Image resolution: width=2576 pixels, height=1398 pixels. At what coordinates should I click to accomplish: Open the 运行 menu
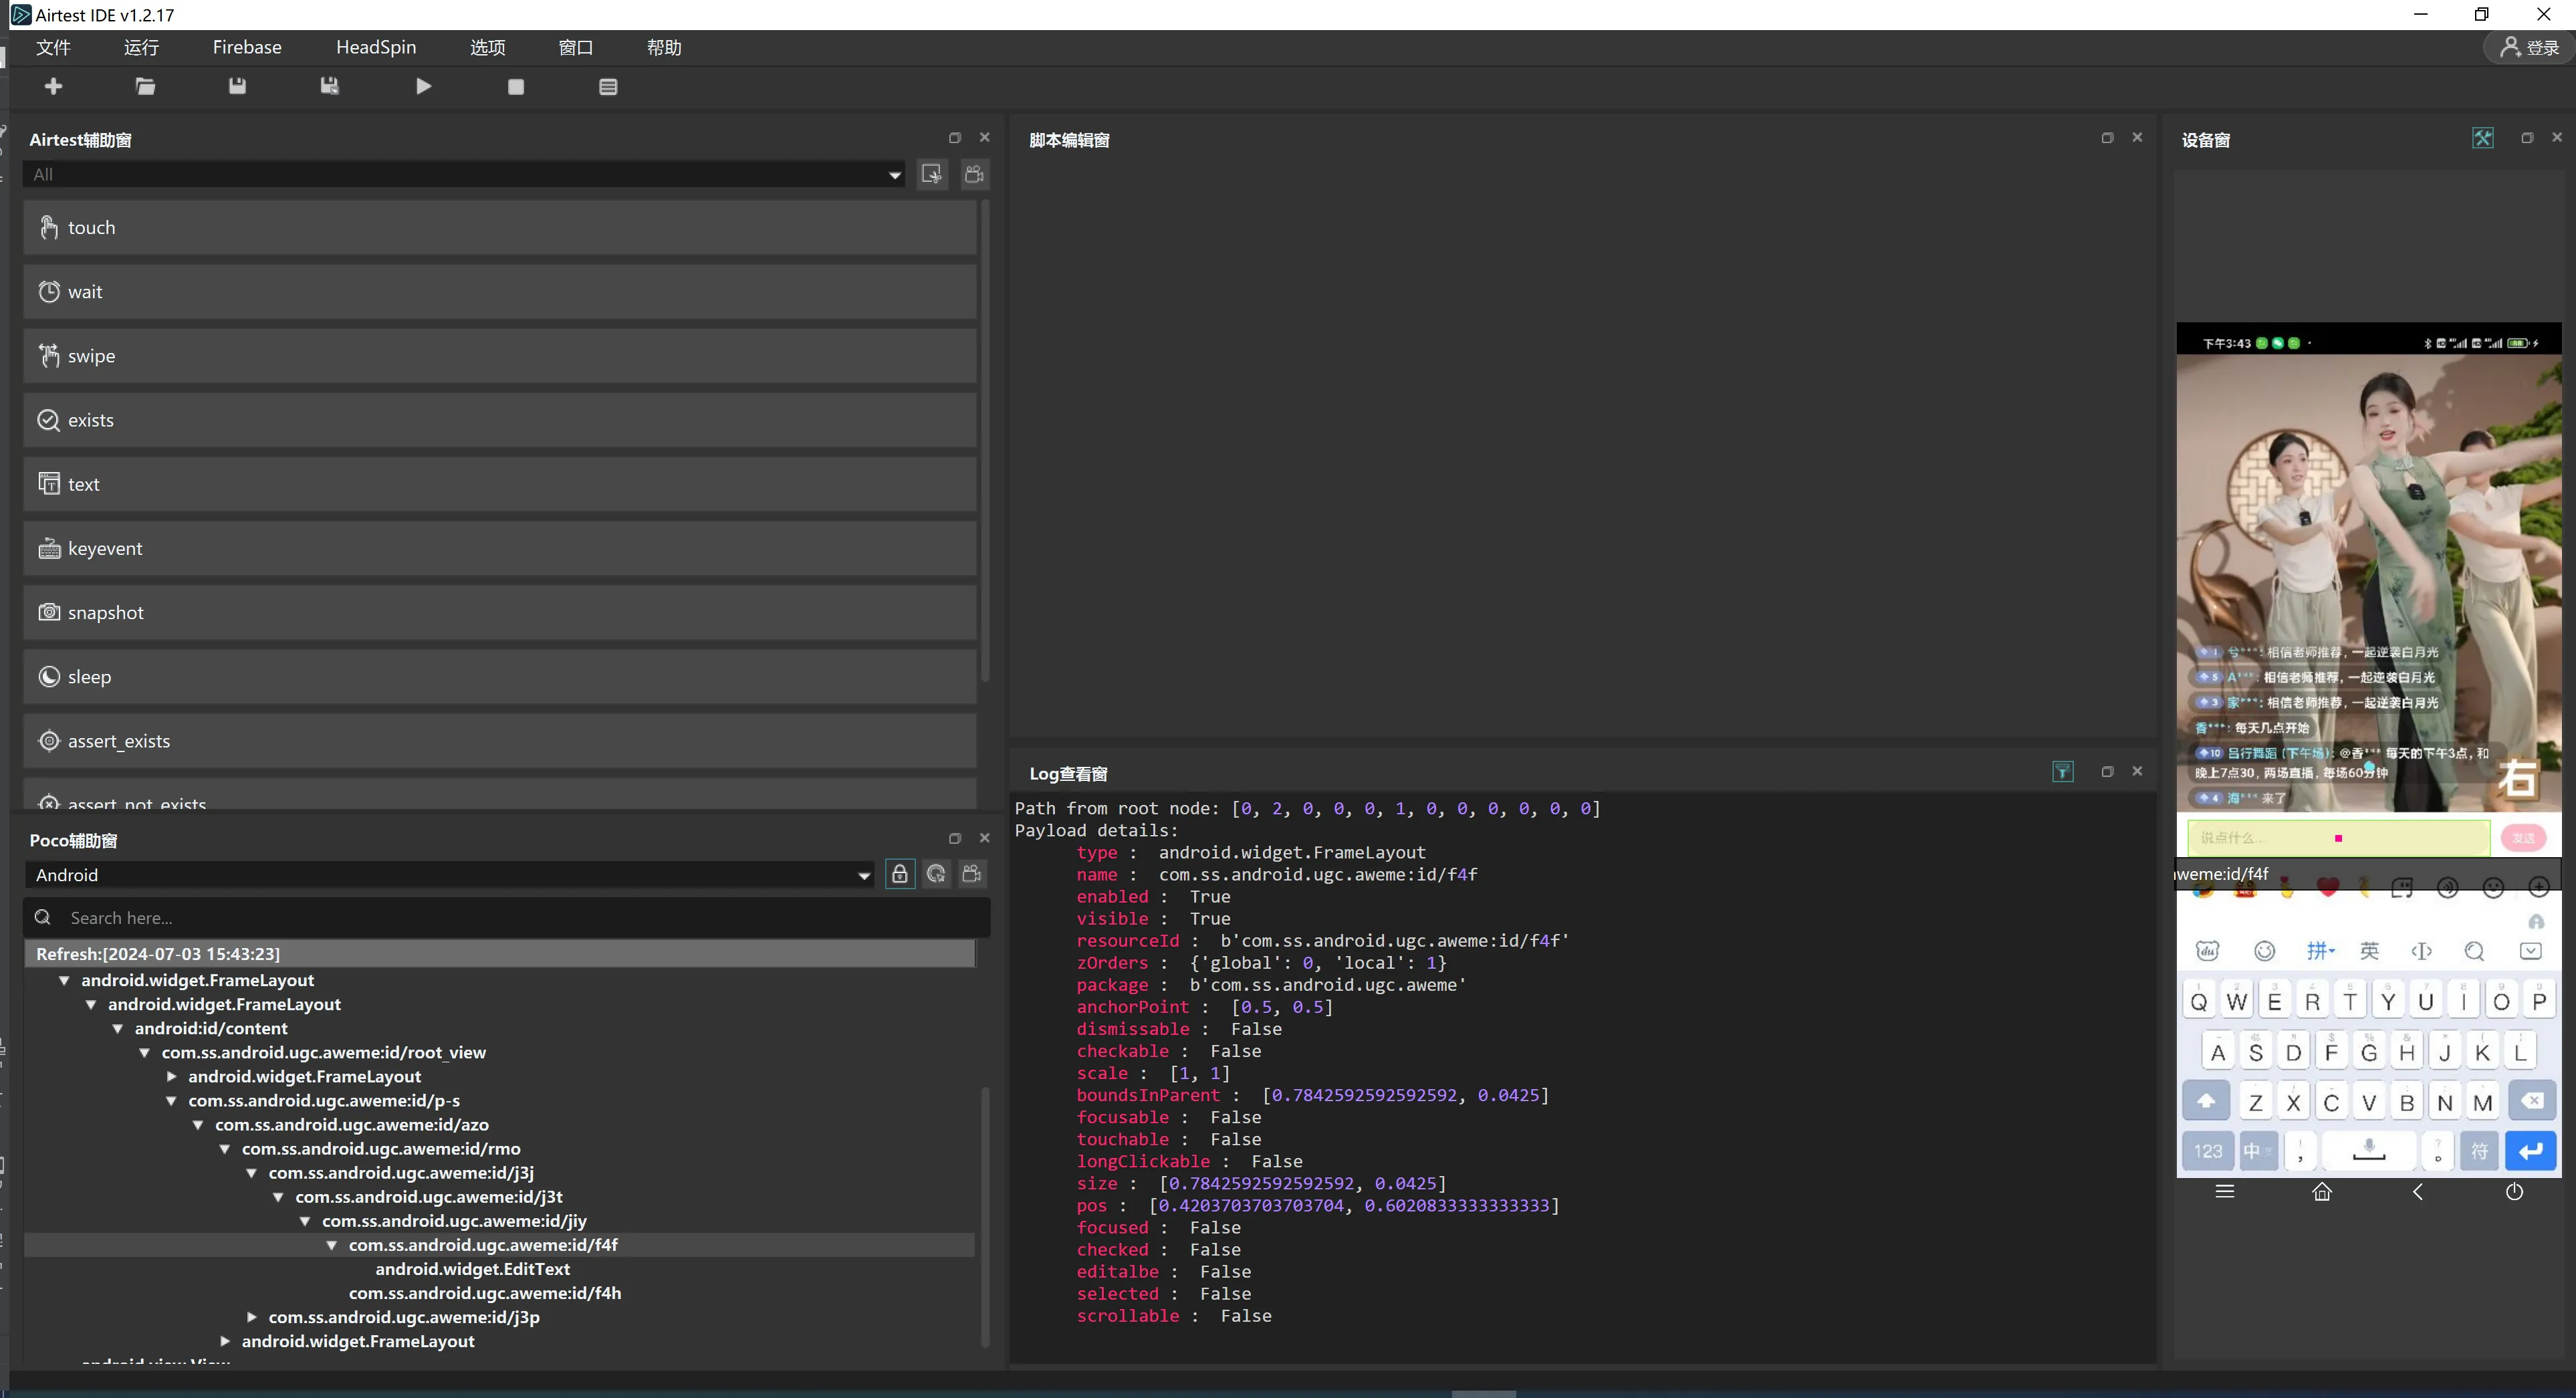tap(141, 47)
